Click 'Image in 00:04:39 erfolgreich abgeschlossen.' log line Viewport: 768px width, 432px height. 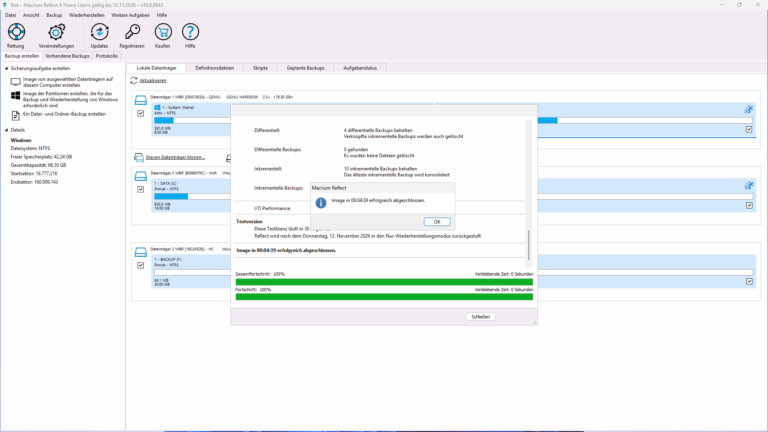coord(286,250)
